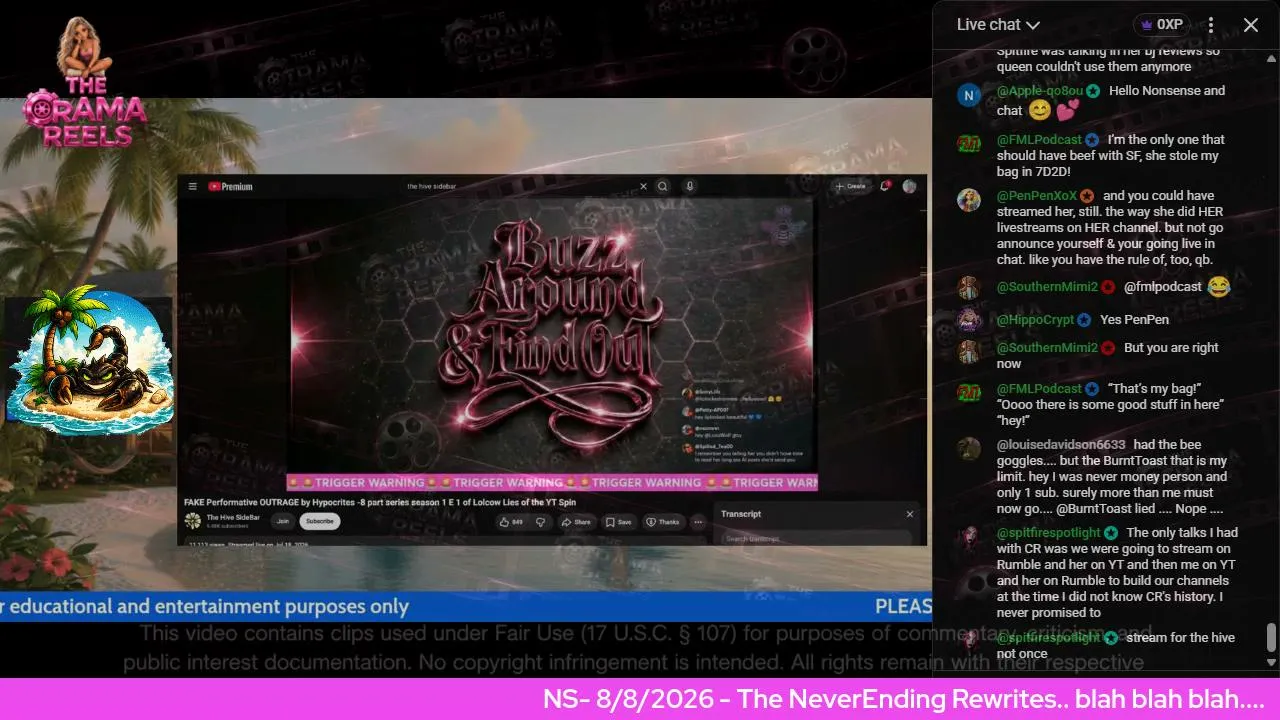Click @FMLPodcast username above "That's my bag!"
This screenshot has width=1280, height=720.
[1040, 389]
